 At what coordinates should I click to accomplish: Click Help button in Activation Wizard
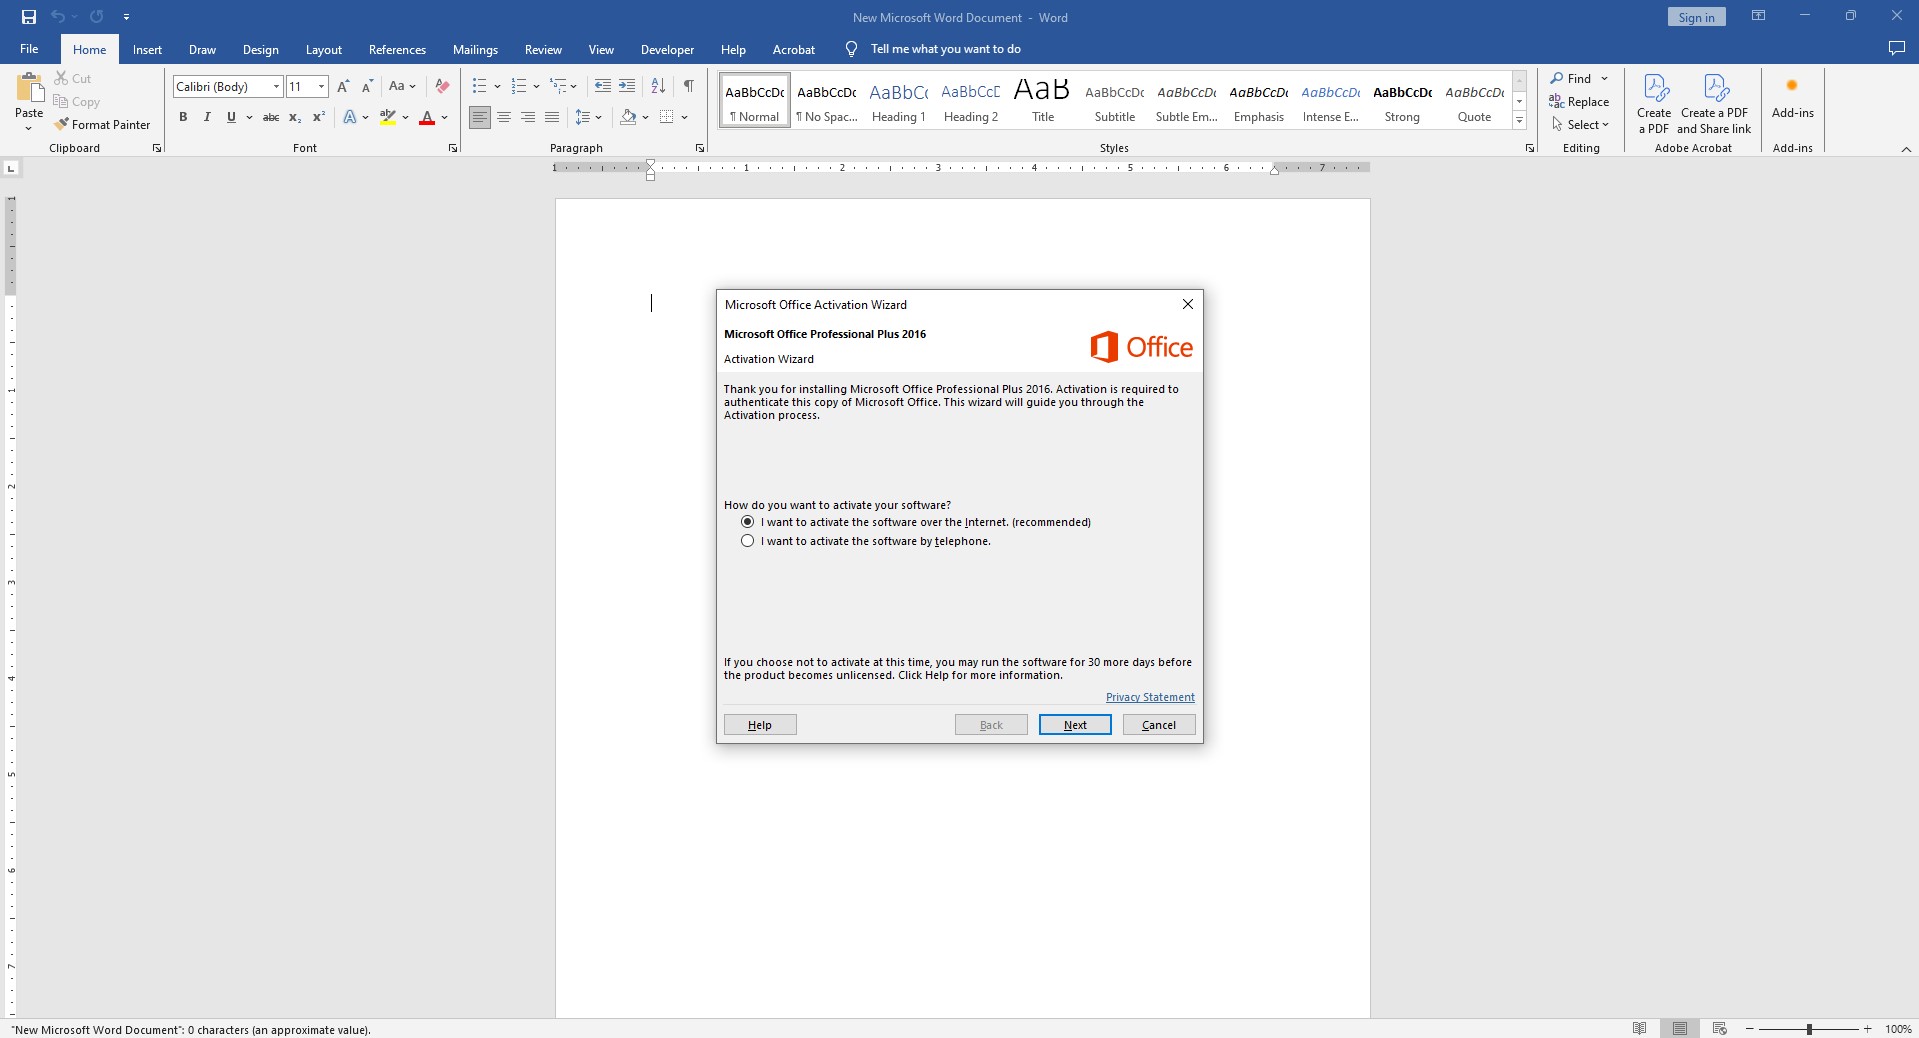pos(760,725)
